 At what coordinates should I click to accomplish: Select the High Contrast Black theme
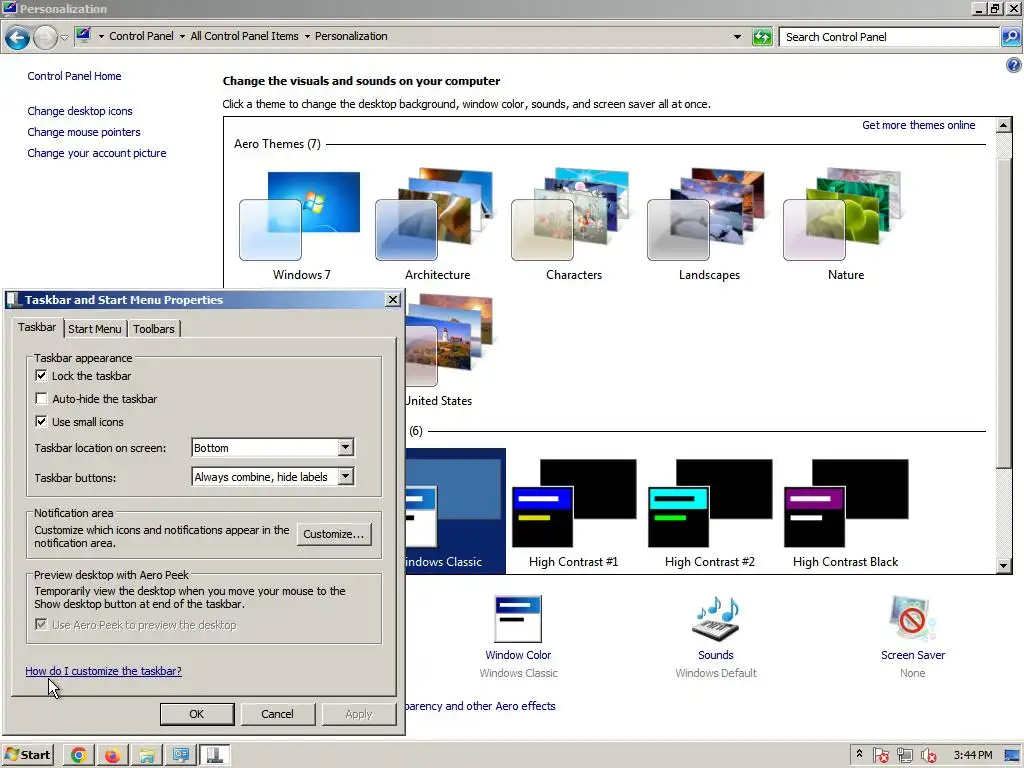[845, 513]
